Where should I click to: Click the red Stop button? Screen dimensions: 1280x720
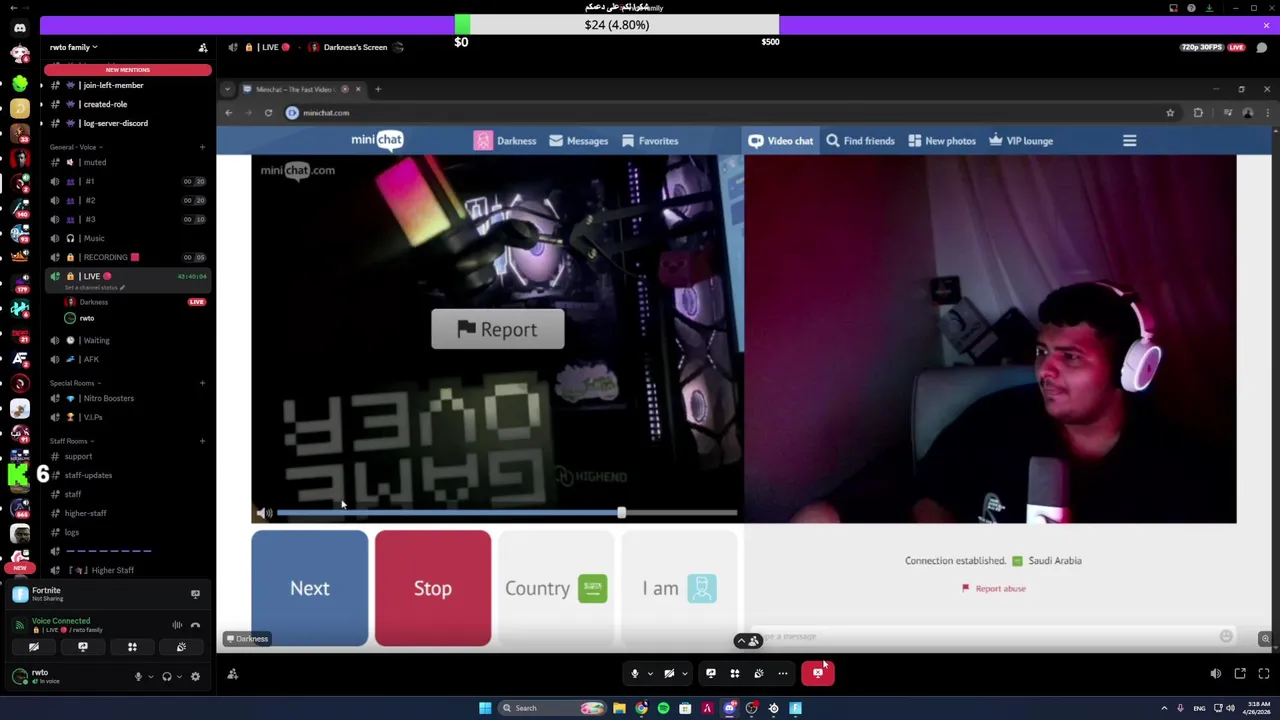[x=433, y=588]
